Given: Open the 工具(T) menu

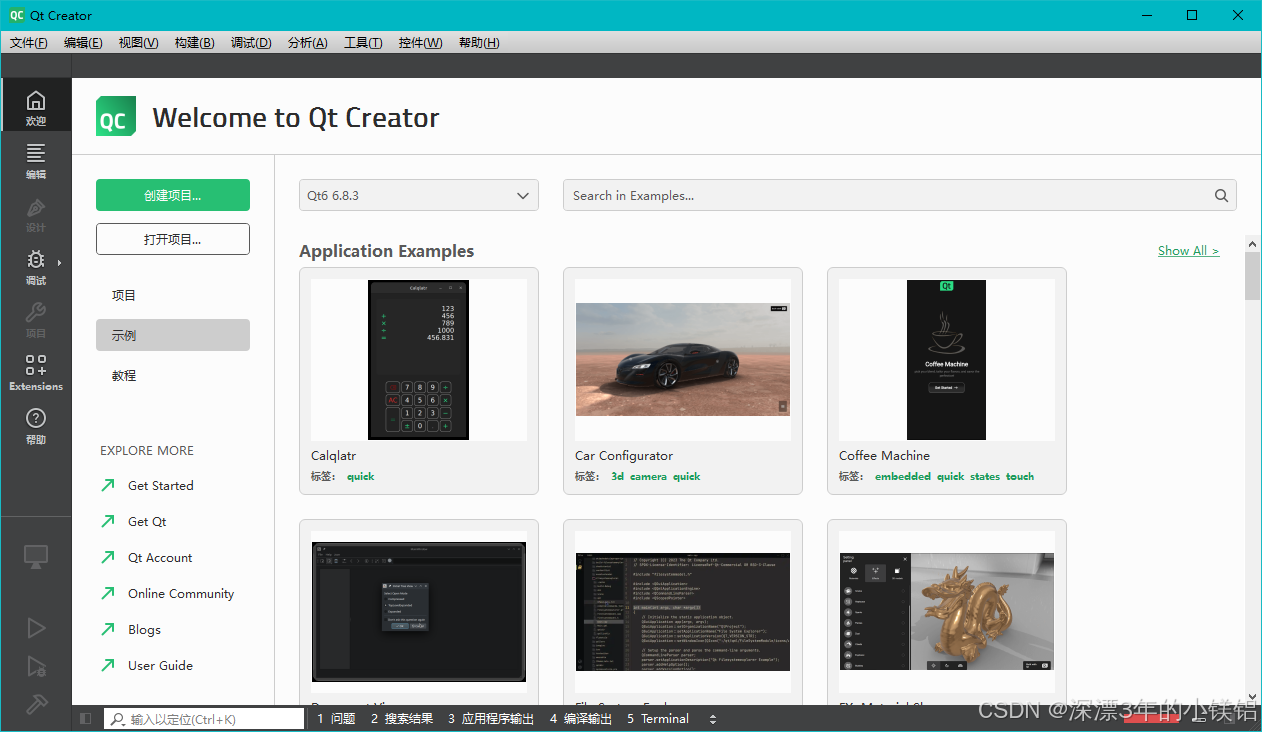Looking at the screenshot, I should tap(363, 42).
